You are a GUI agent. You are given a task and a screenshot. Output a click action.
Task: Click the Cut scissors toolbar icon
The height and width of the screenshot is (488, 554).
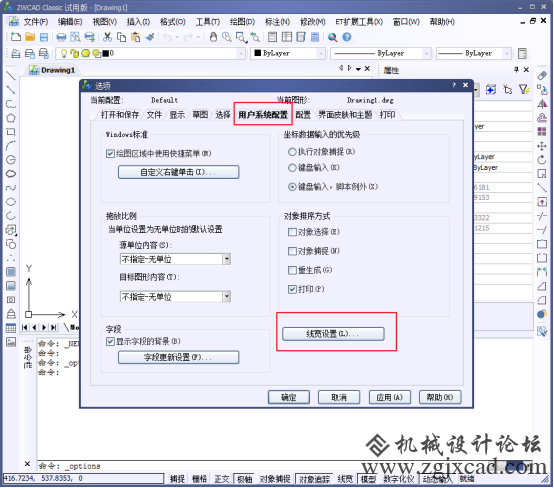click(x=107, y=37)
